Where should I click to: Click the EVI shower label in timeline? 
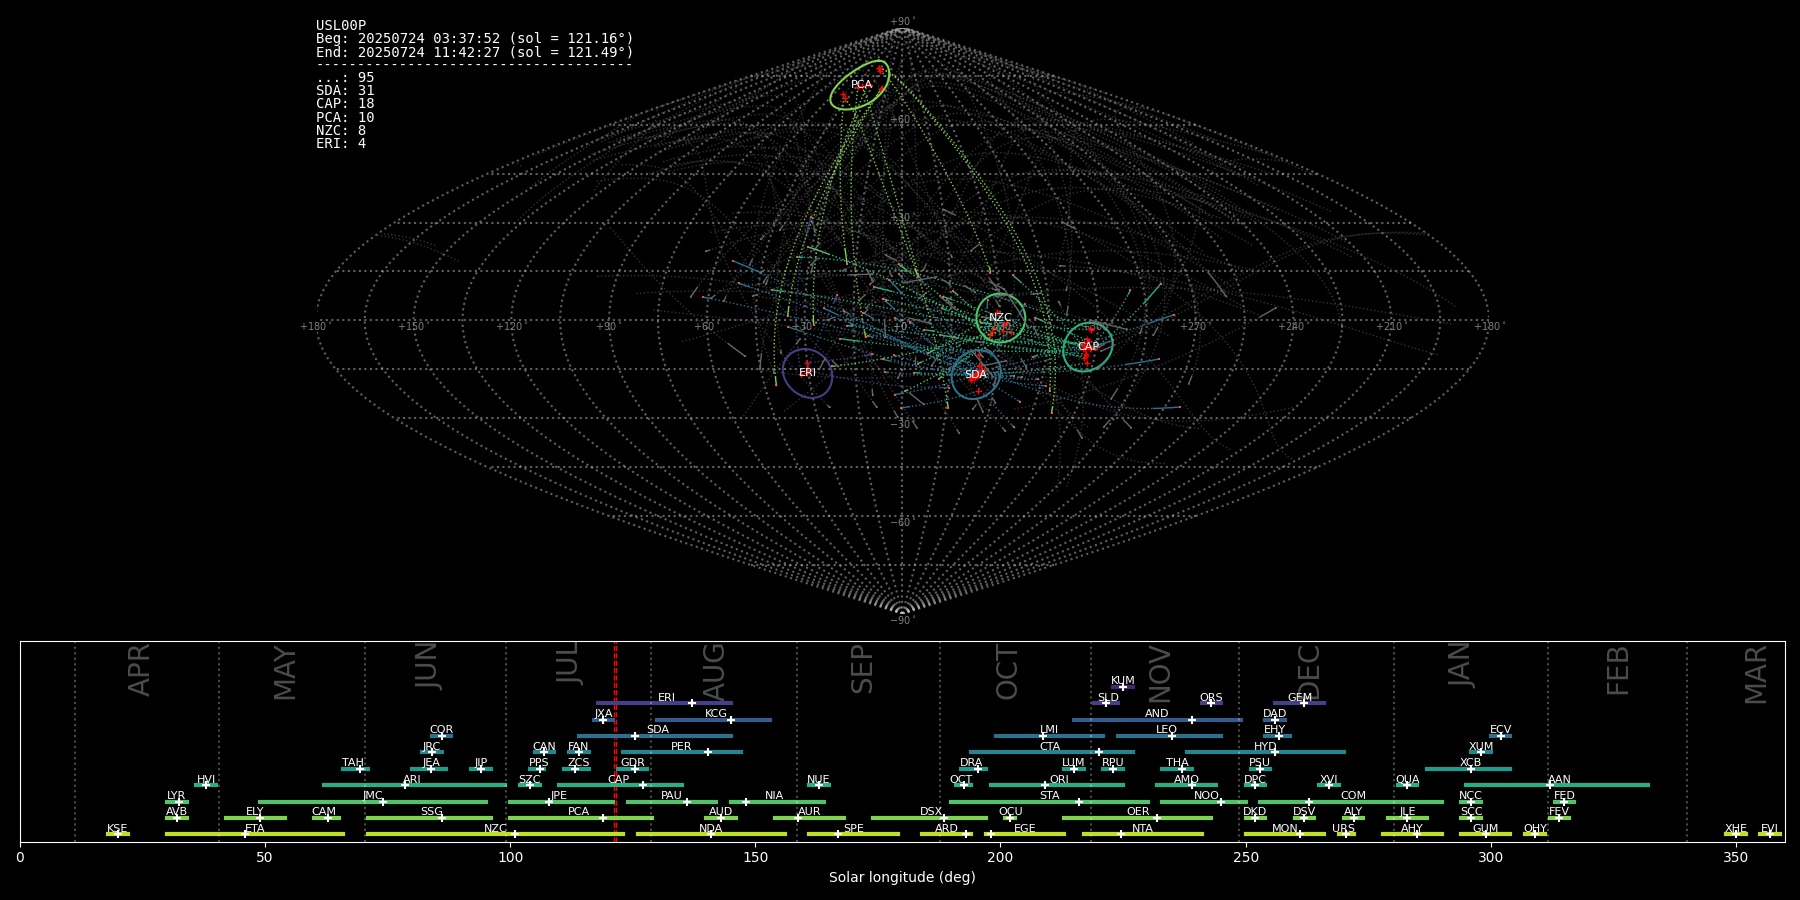pos(1769,829)
